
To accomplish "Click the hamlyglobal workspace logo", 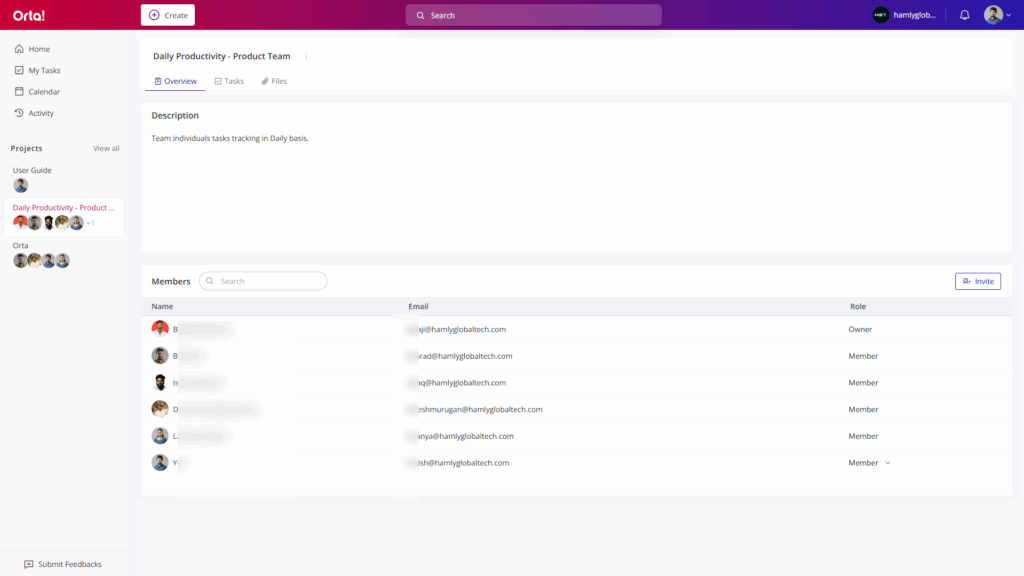I will 880,15.
